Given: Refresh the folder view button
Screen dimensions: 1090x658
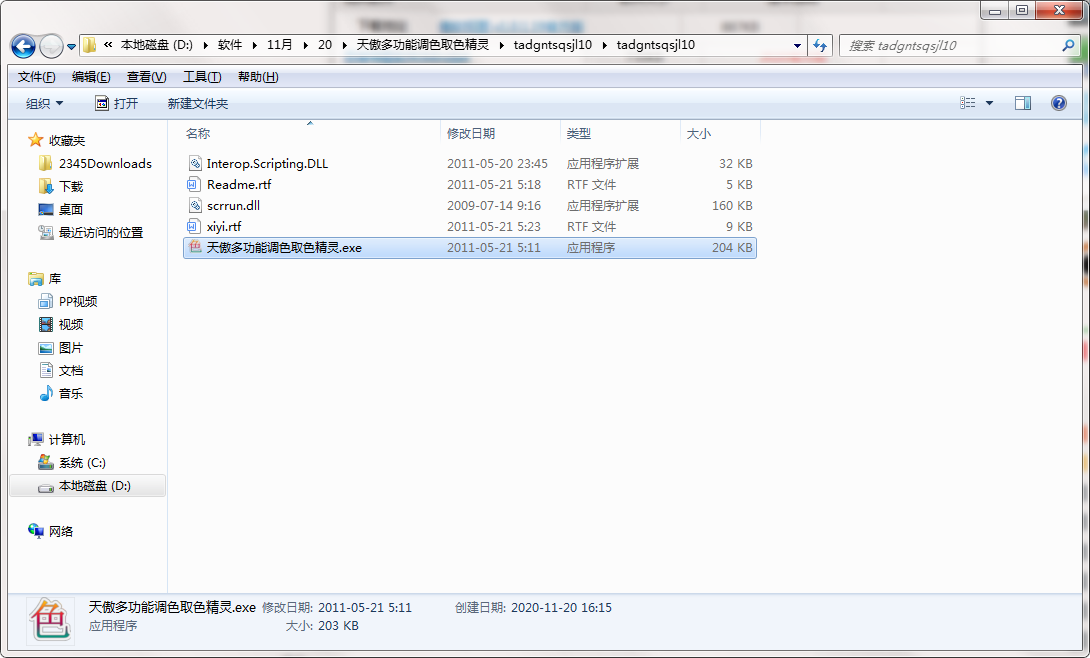Looking at the screenshot, I should (x=820, y=46).
